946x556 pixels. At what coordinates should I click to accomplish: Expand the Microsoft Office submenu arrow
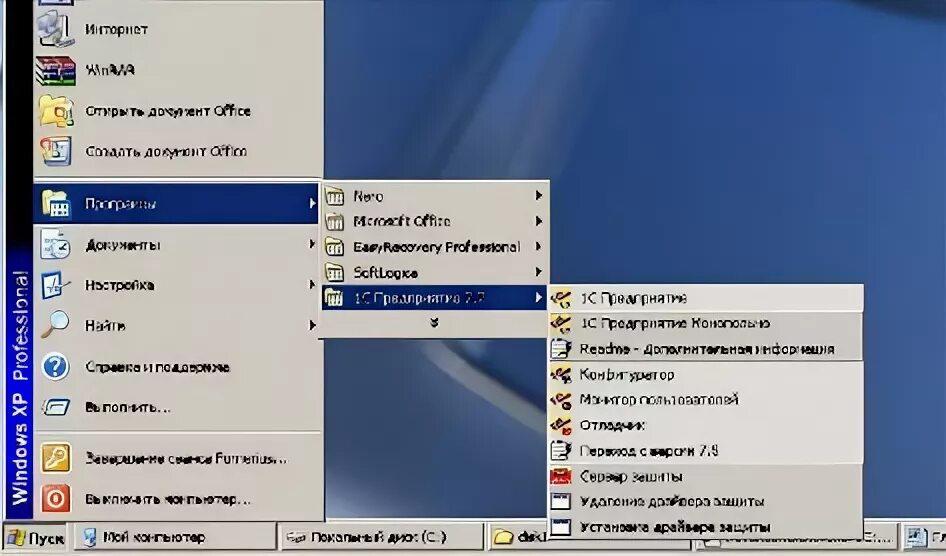tap(538, 221)
